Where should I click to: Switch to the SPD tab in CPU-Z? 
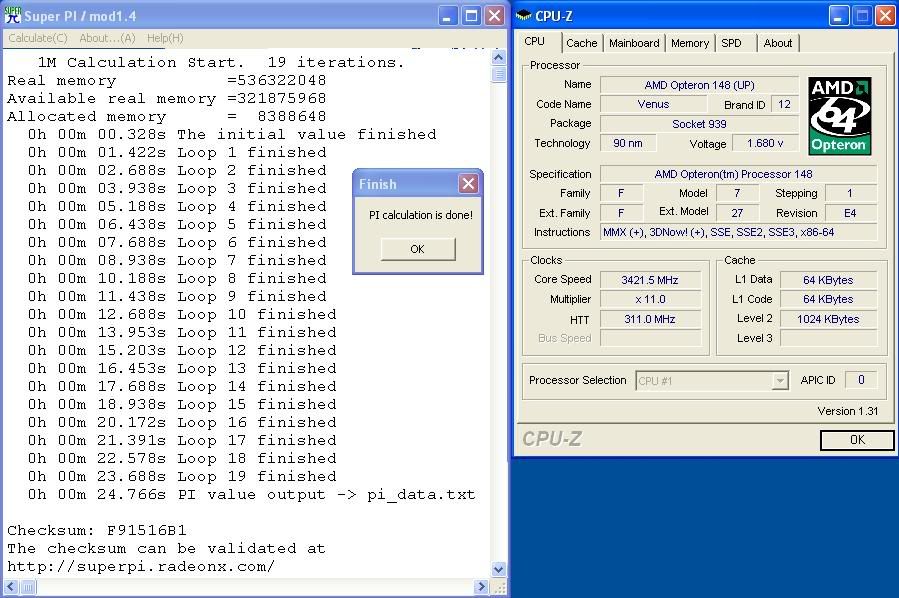[x=731, y=43]
